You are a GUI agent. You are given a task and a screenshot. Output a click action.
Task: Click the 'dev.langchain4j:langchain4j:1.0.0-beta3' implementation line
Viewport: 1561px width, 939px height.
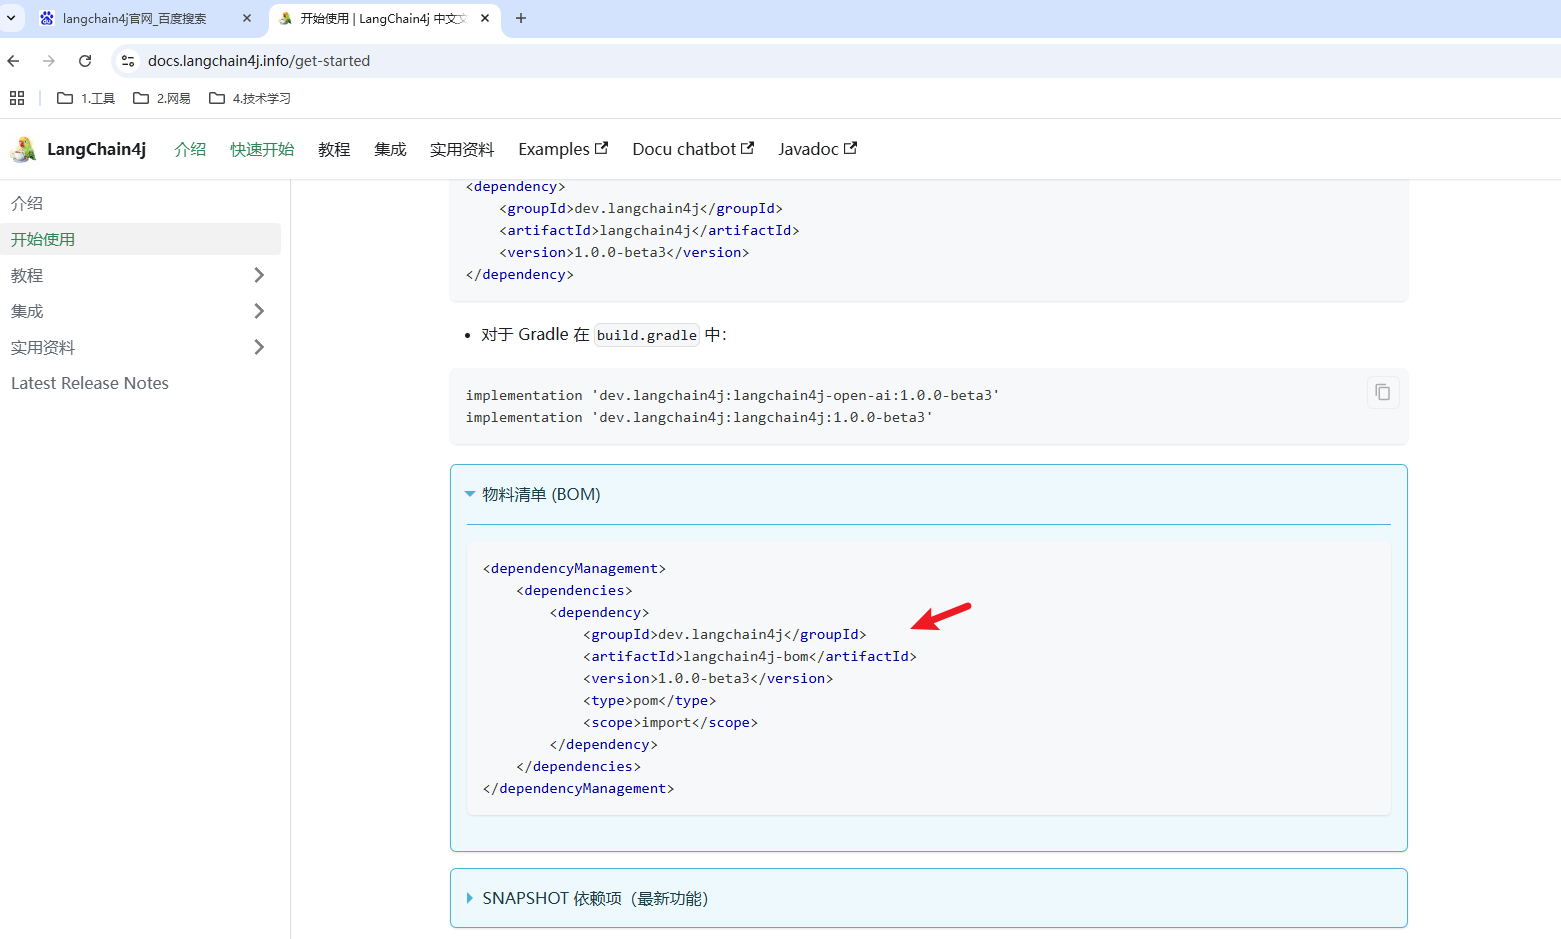(x=699, y=417)
